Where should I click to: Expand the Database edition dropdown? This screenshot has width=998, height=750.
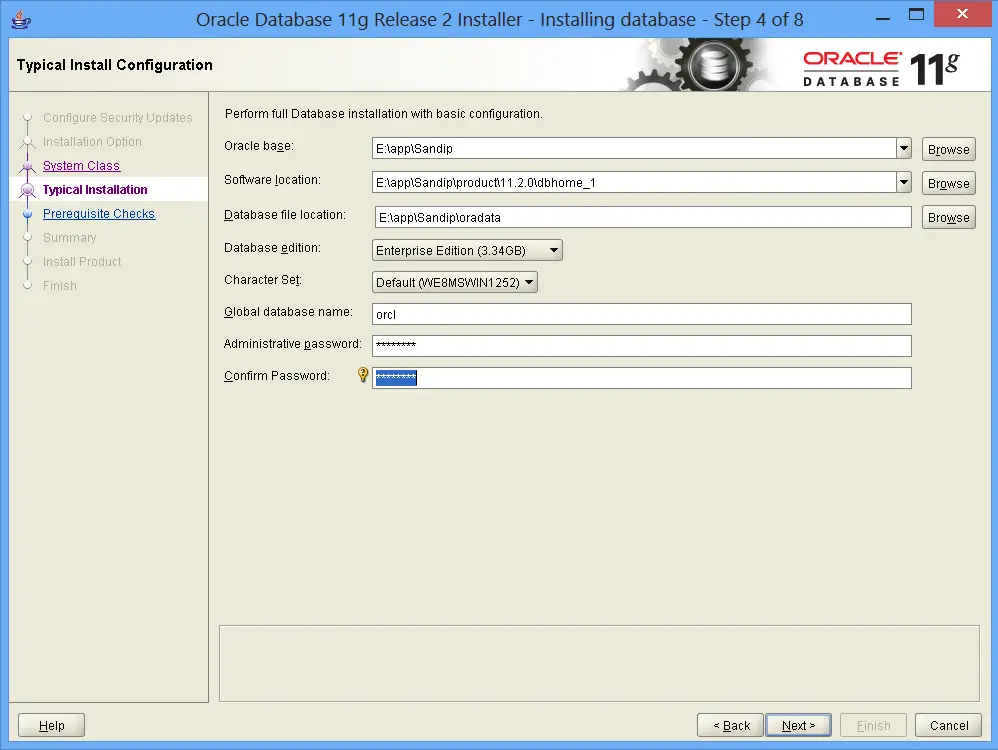pyautogui.click(x=467, y=250)
